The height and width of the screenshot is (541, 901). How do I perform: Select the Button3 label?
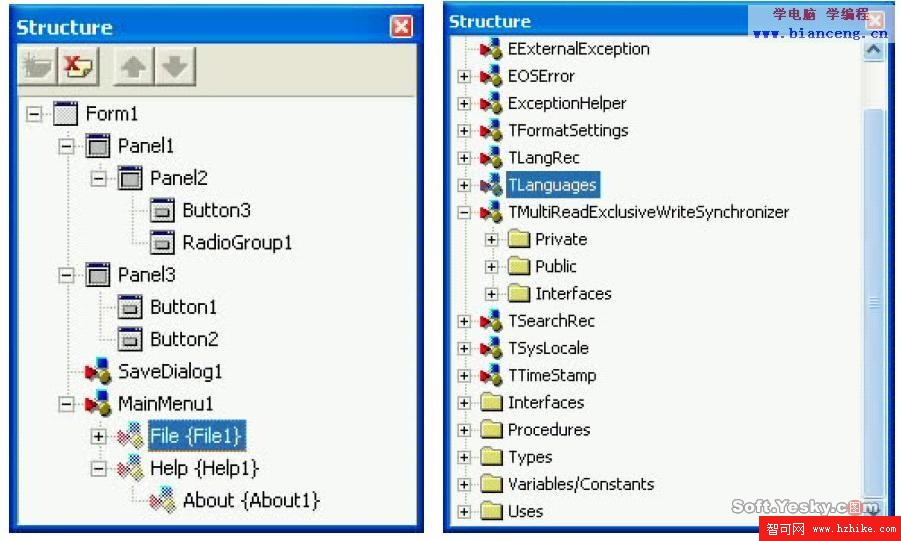tap(217, 210)
